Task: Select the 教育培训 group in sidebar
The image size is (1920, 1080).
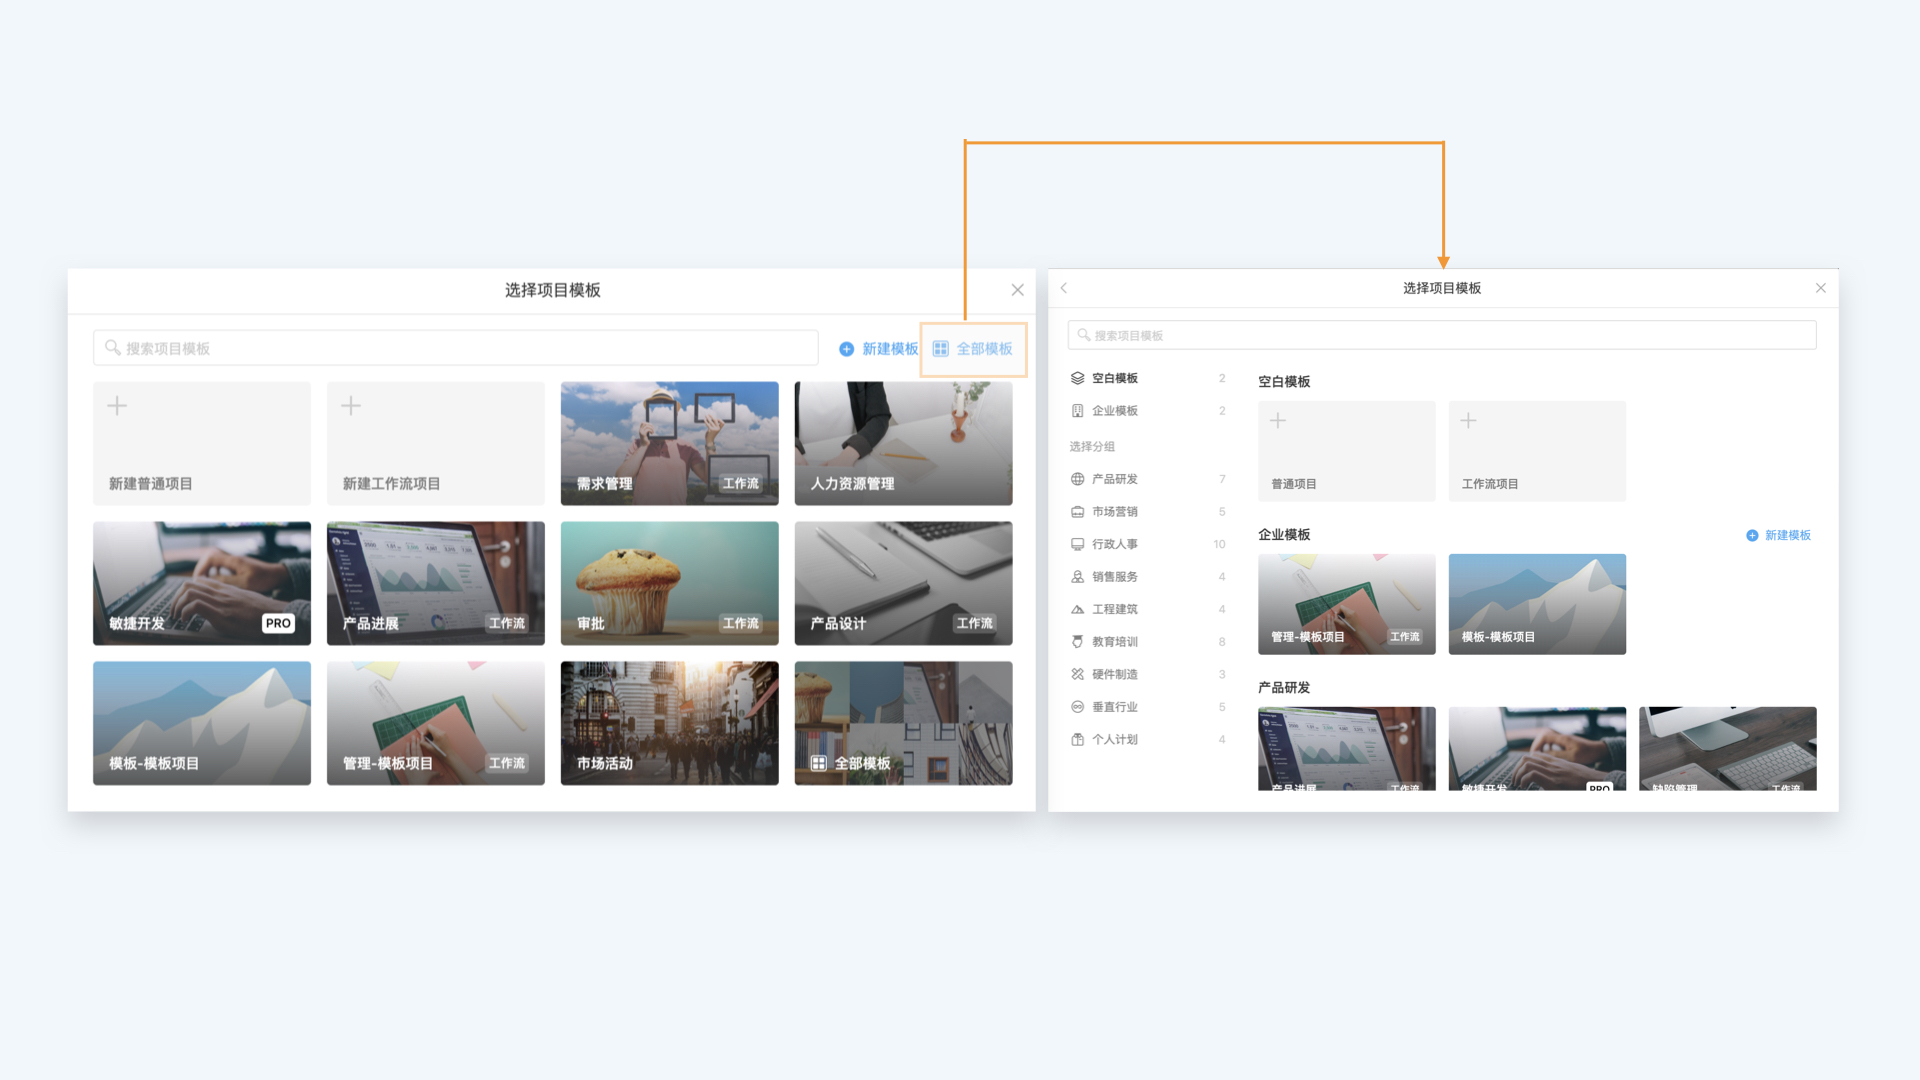Action: [1148, 642]
